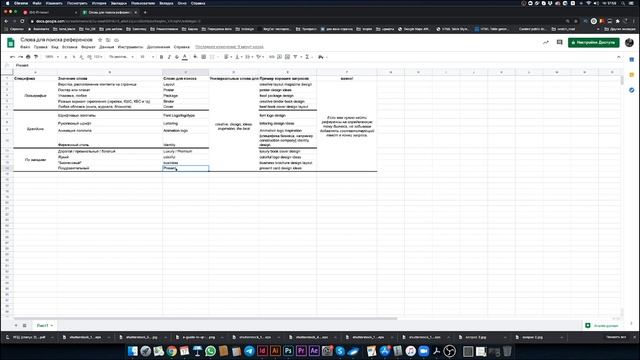
Task: Select the Font Logo/logotype cell
Action: (186, 116)
